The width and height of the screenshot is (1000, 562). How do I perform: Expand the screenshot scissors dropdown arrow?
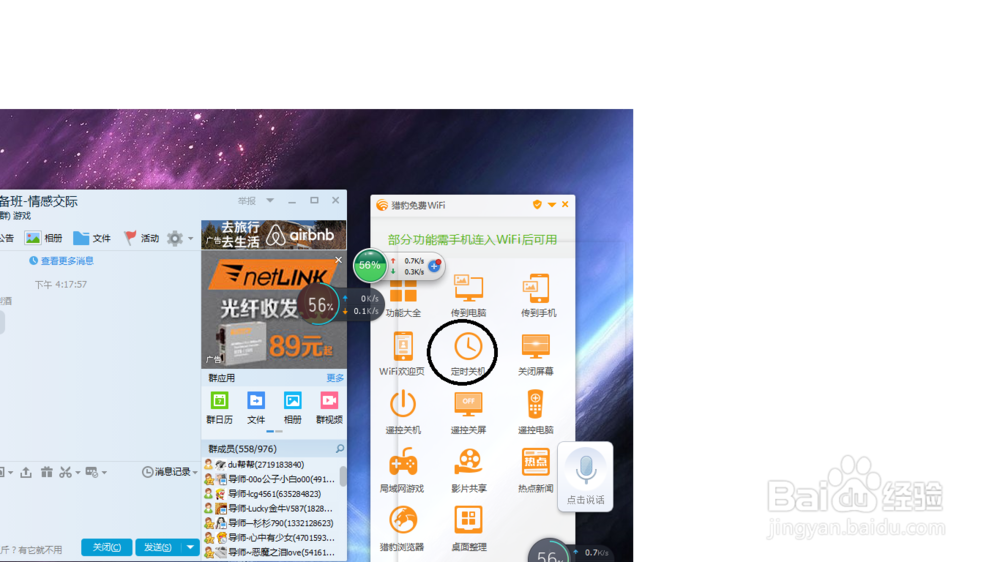click(78, 473)
